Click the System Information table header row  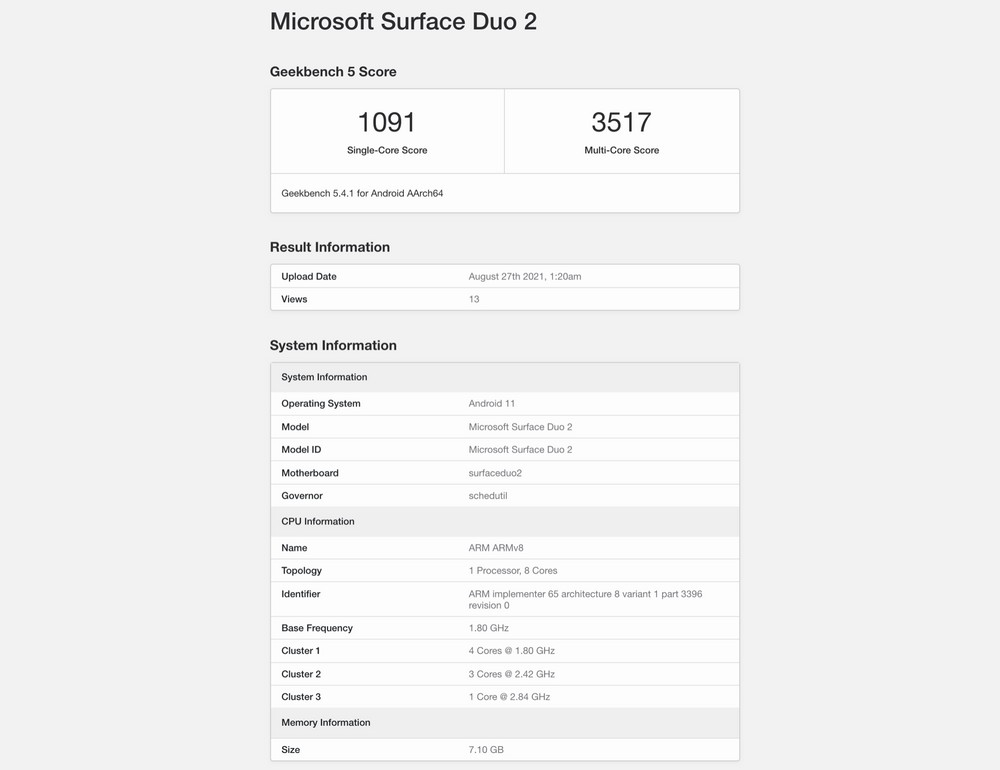505,377
